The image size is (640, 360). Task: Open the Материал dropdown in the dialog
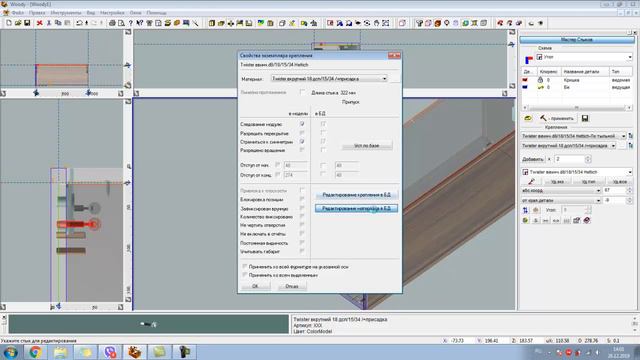(x=329, y=78)
